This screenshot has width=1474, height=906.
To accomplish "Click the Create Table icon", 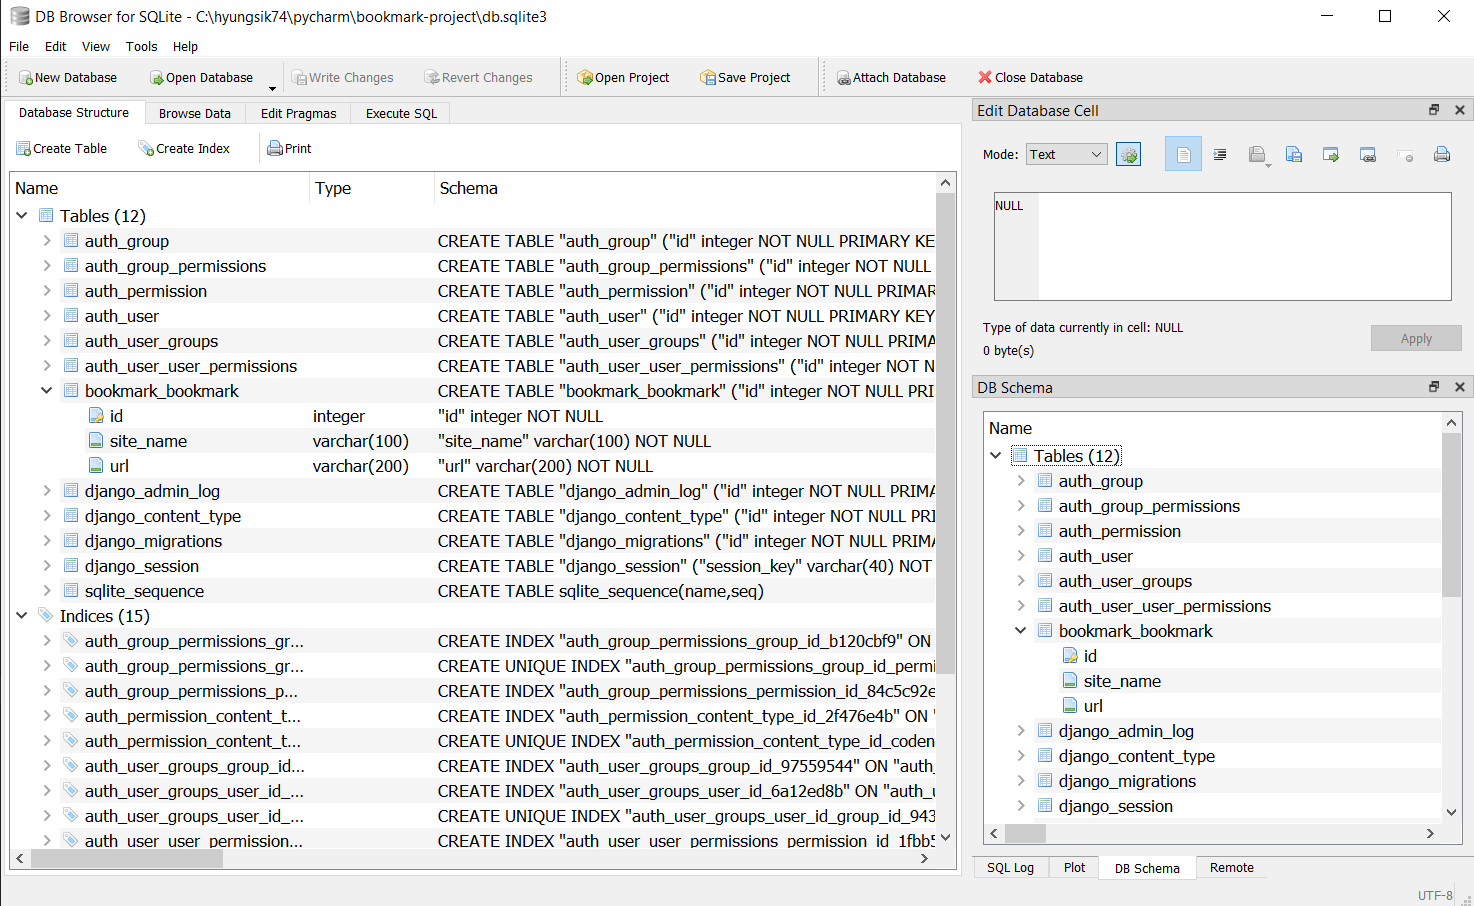I will pyautogui.click(x=24, y=149).
